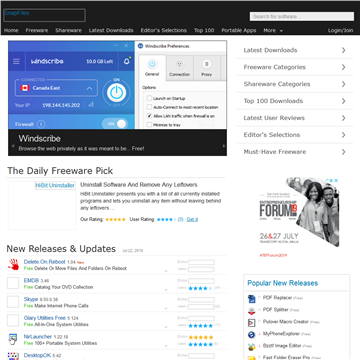Image resolution: width=360 pixels, height=360 pixels.
Task: Switch to the General preferences tab
Action: [152, 68]
